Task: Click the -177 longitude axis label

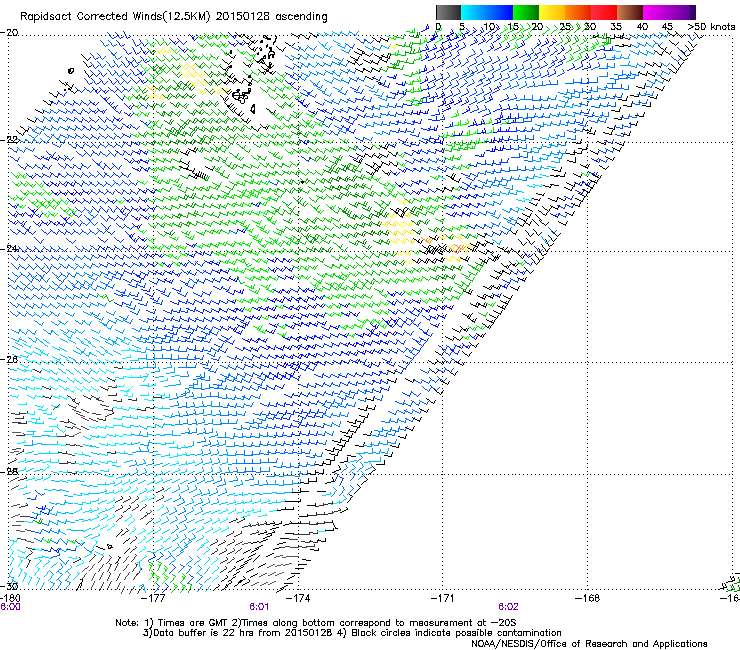Action: click(x=154, y=598)
